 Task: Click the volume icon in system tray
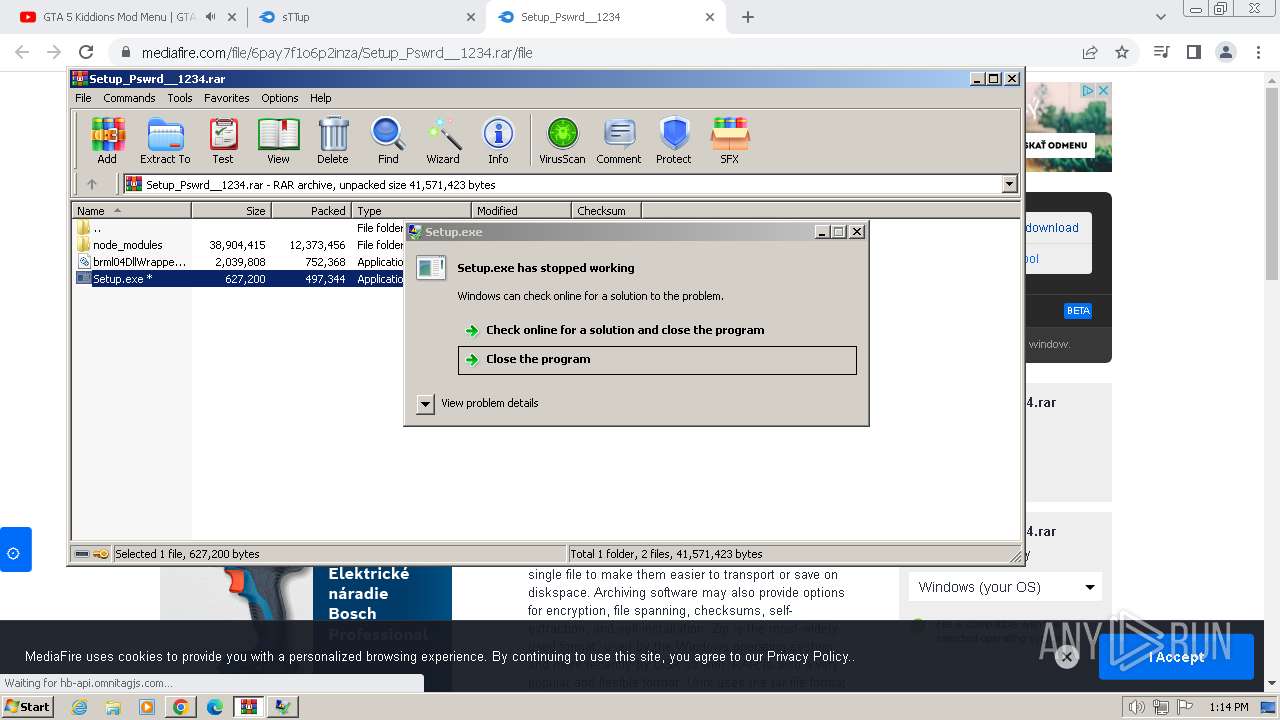click(x=1136, y=707)
